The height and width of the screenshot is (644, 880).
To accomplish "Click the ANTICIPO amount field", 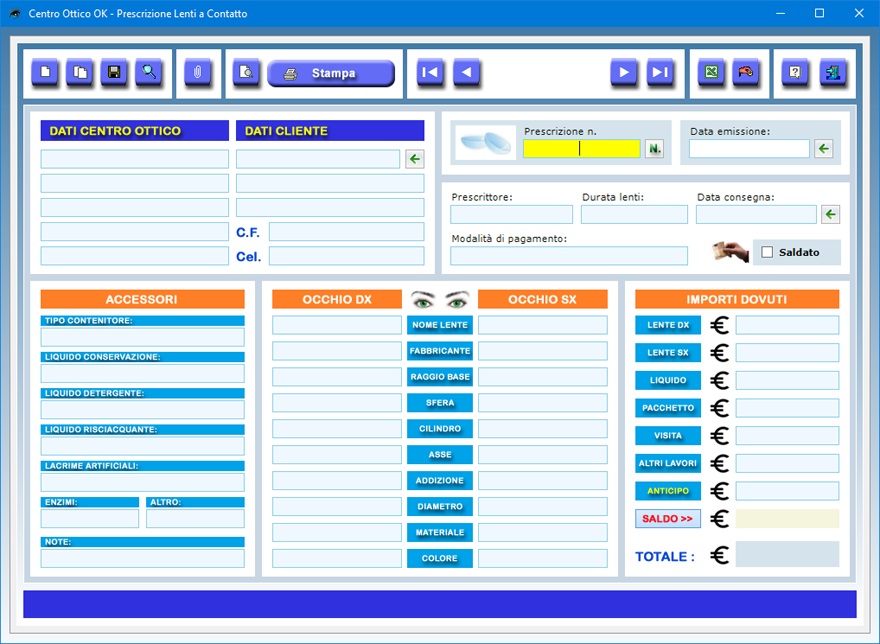I will click(787, 491).
